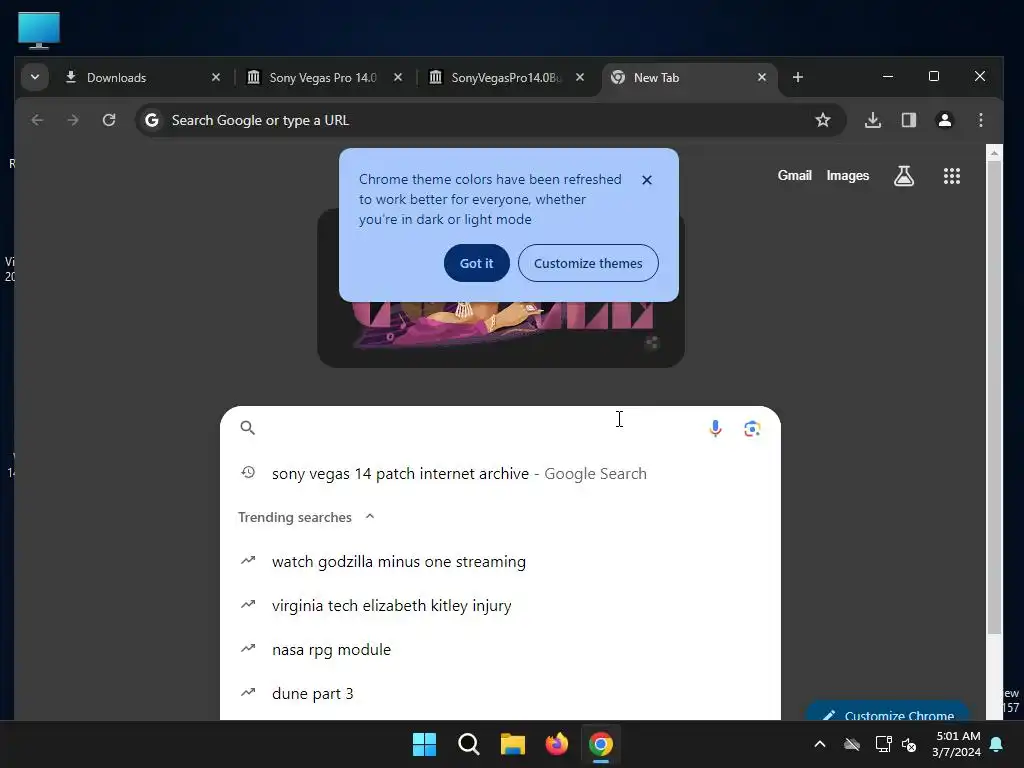1024x768 pixels.
Task: Open Windows taskbar search
Action: coord(469,744)
